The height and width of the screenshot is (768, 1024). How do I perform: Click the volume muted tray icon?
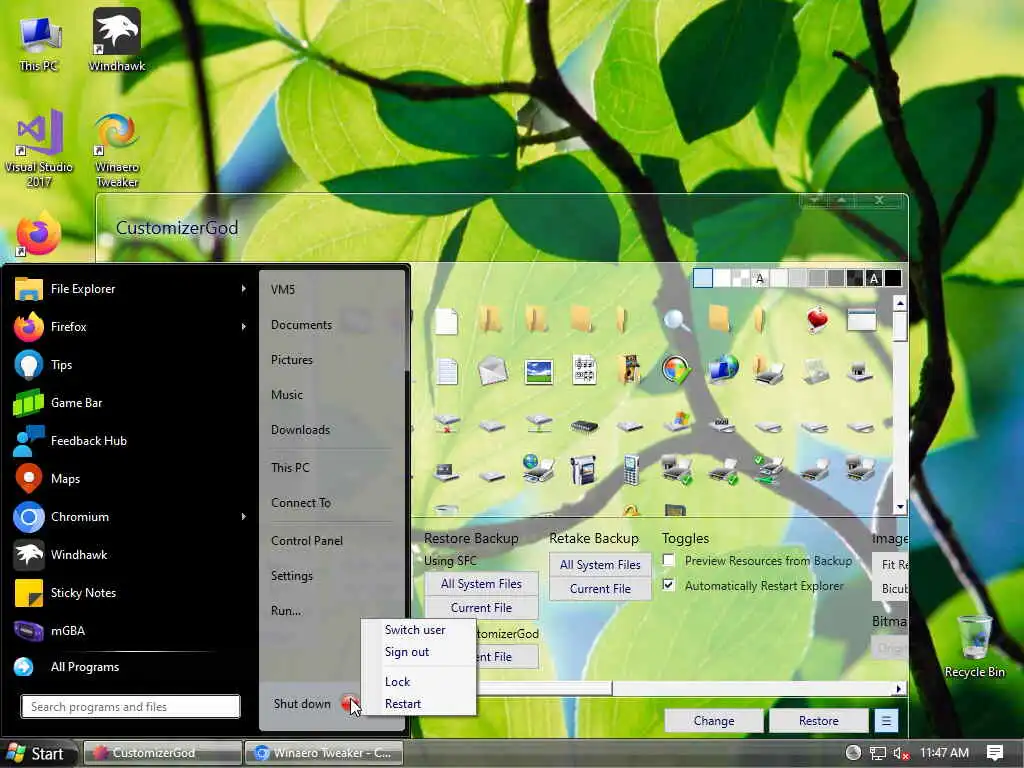[x=901, y=753]
